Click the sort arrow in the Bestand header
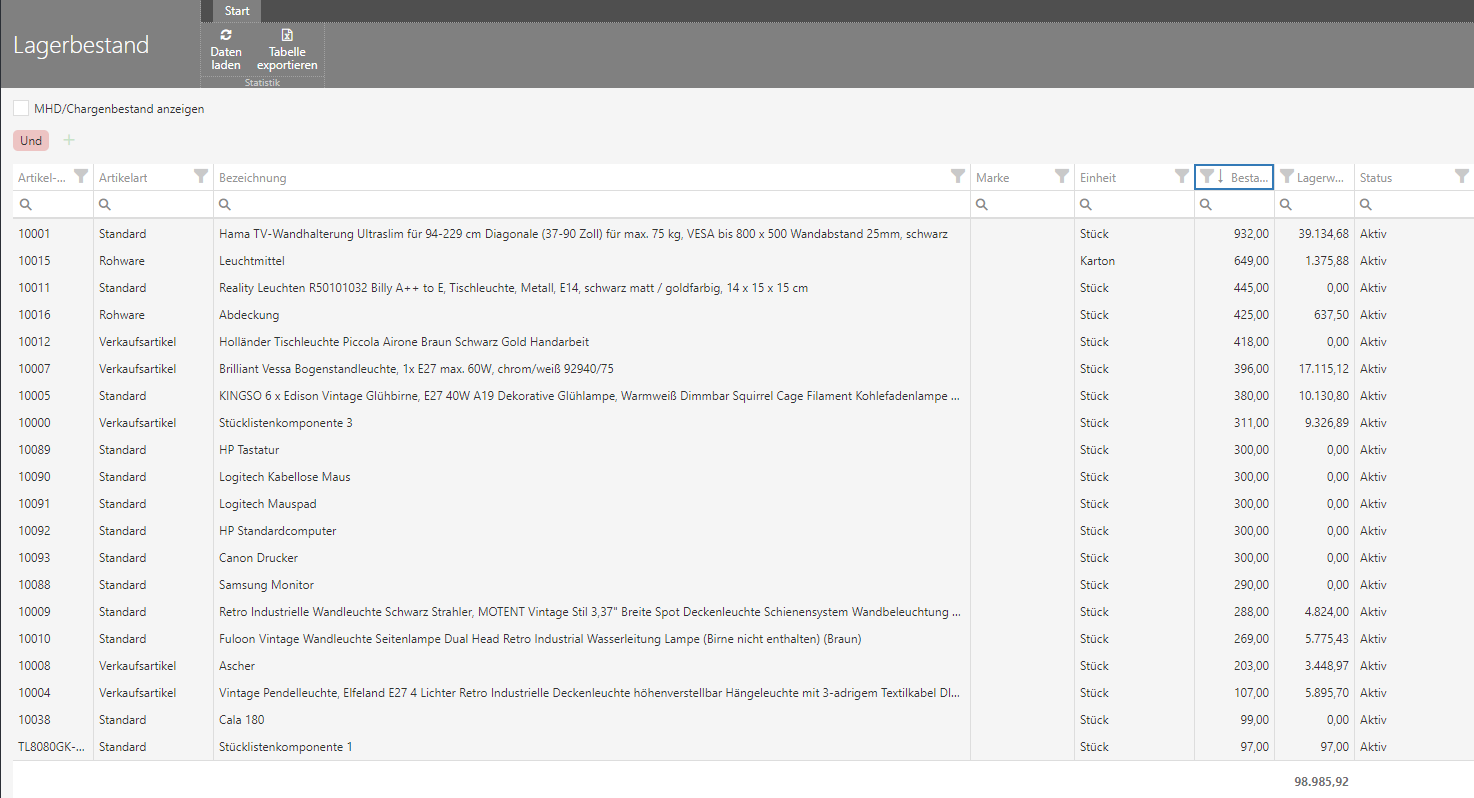The image size is (1474, 798). coord(1221,177)
